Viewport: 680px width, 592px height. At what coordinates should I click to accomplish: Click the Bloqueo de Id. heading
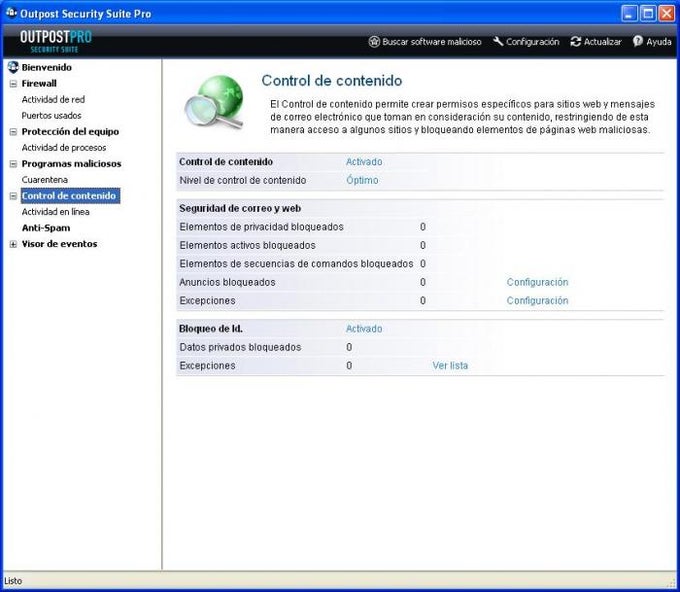(x=211, y=329)
